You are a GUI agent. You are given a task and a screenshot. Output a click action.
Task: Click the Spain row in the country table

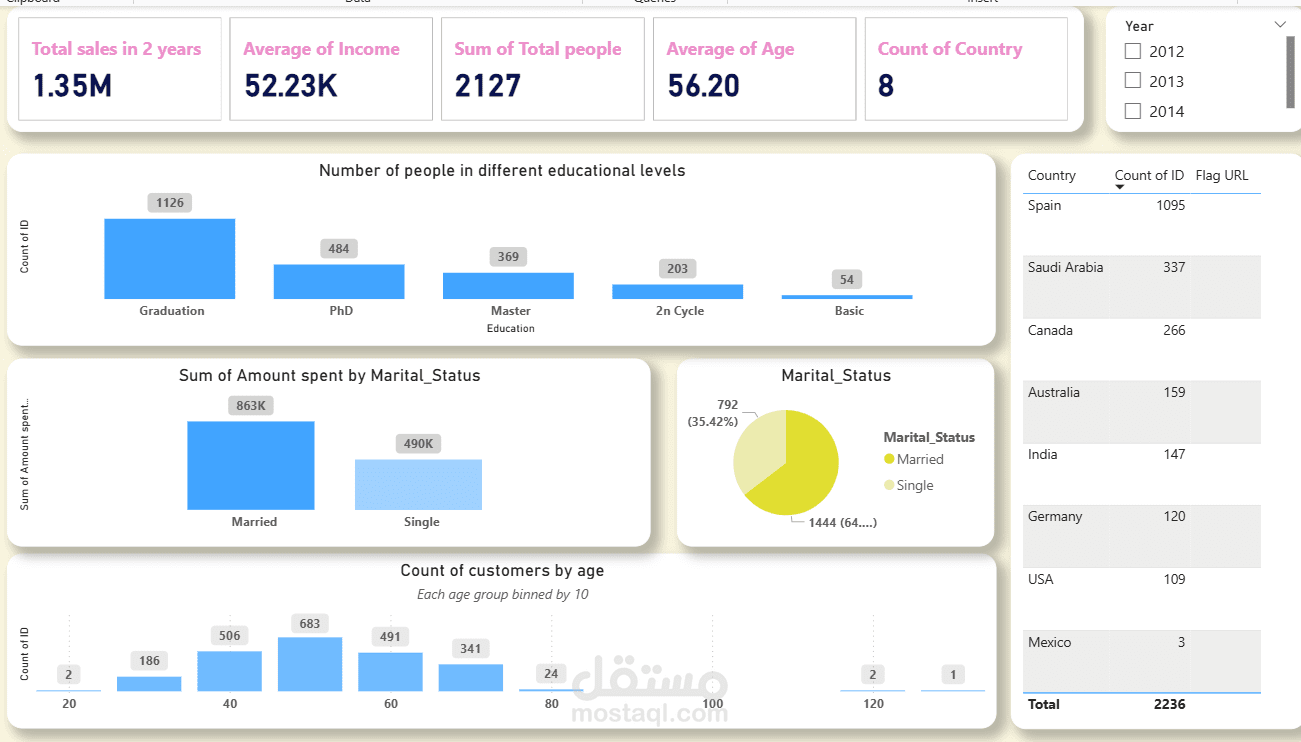(x=1141, y=224)
